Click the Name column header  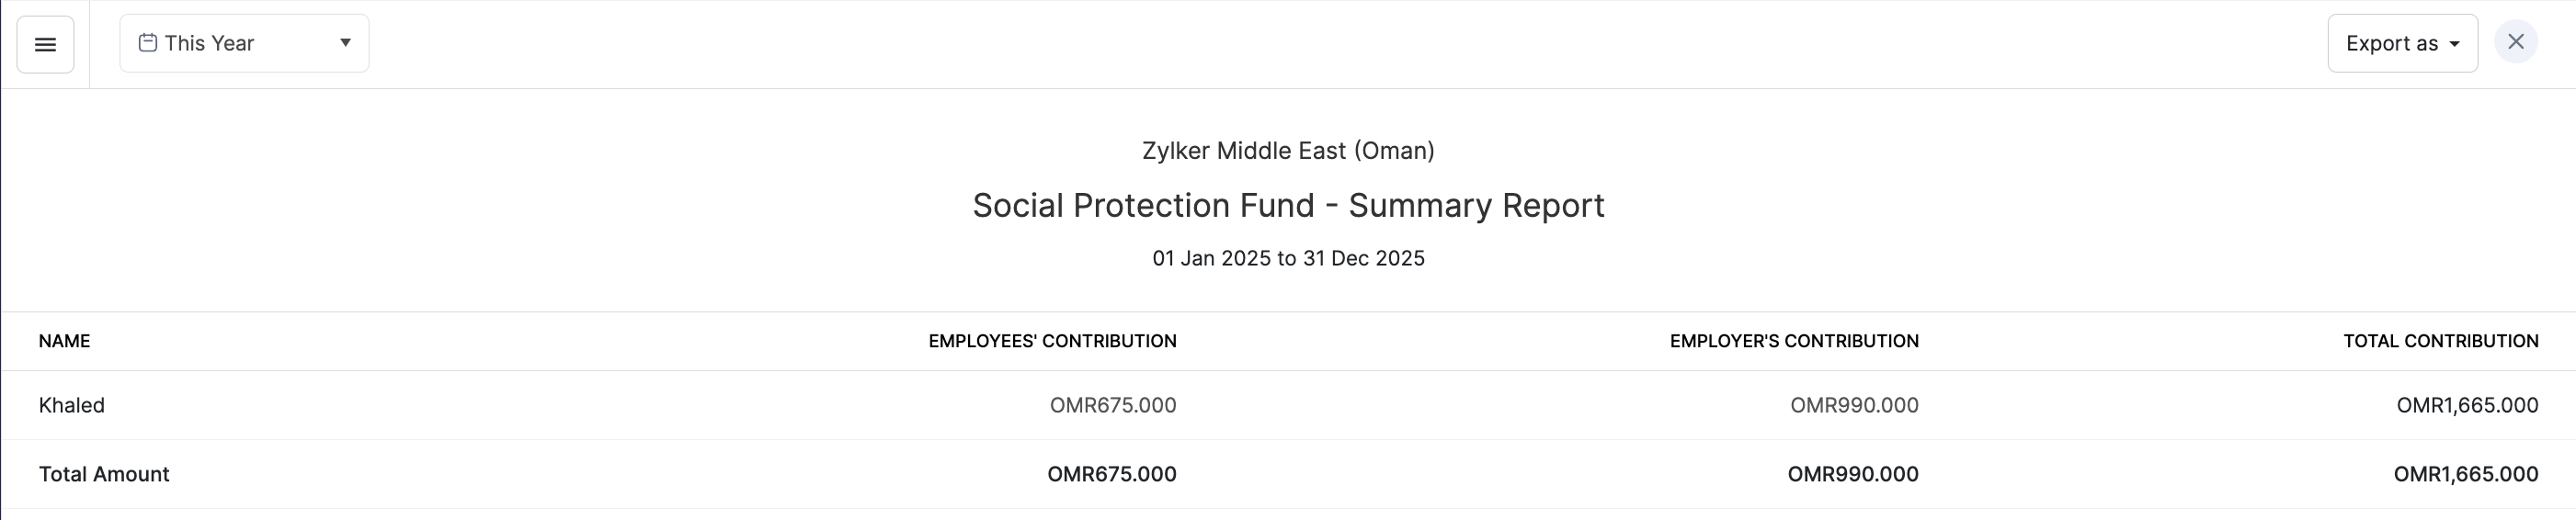click(x=64, y=341)
